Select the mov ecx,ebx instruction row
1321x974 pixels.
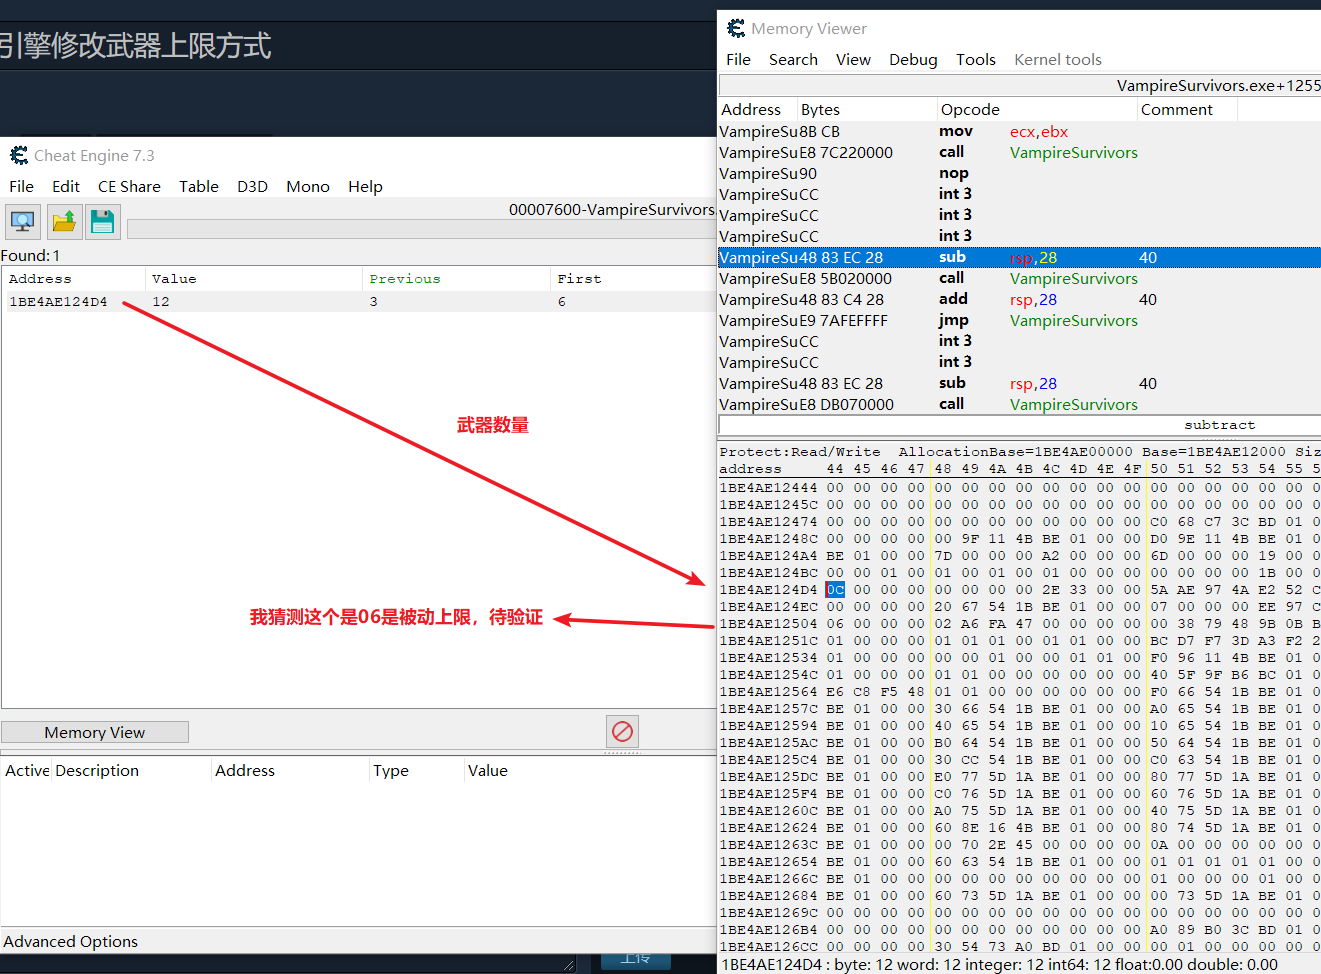[1019, 131]
